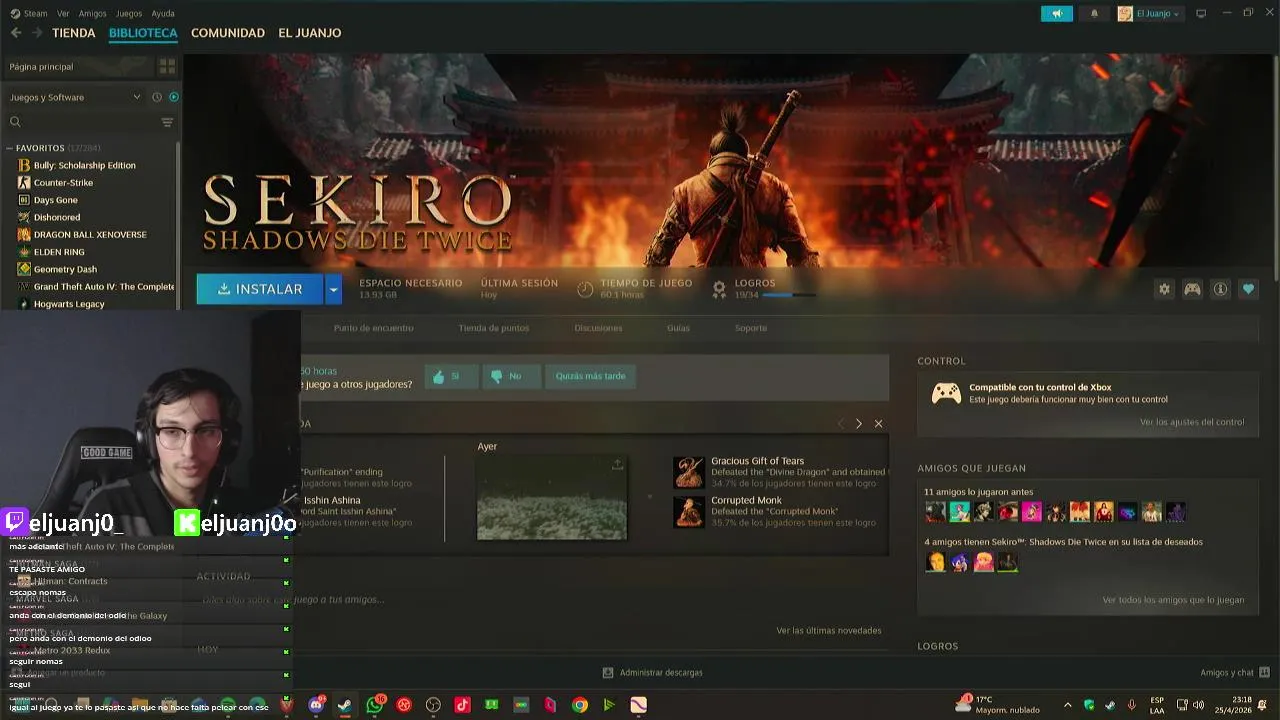Image resolution: width=1280 pixels, height=720 pixels.
Task: Open the Guías tab
Action: tap(678, 328)
